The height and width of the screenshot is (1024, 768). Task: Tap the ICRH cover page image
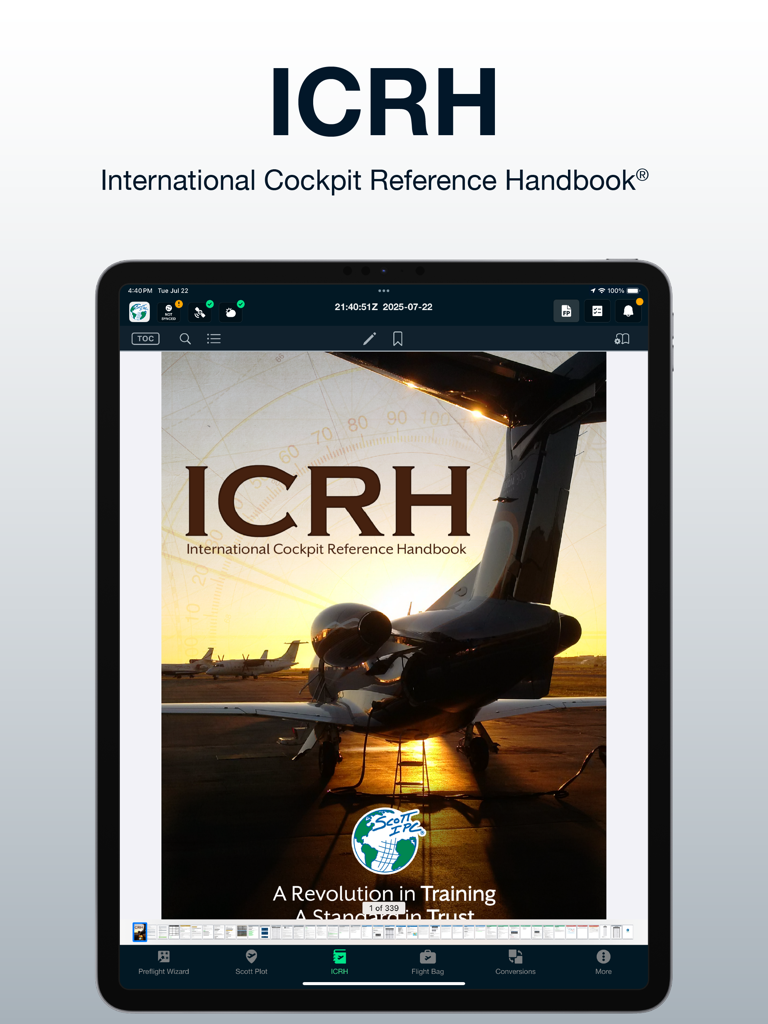pyautogui.click(x=384, y=635)
